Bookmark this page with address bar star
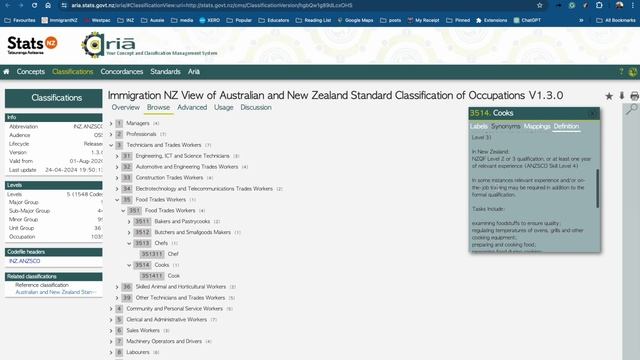This screenshot has height=360, width=640. pyautogui.click(x=540, y=5)
